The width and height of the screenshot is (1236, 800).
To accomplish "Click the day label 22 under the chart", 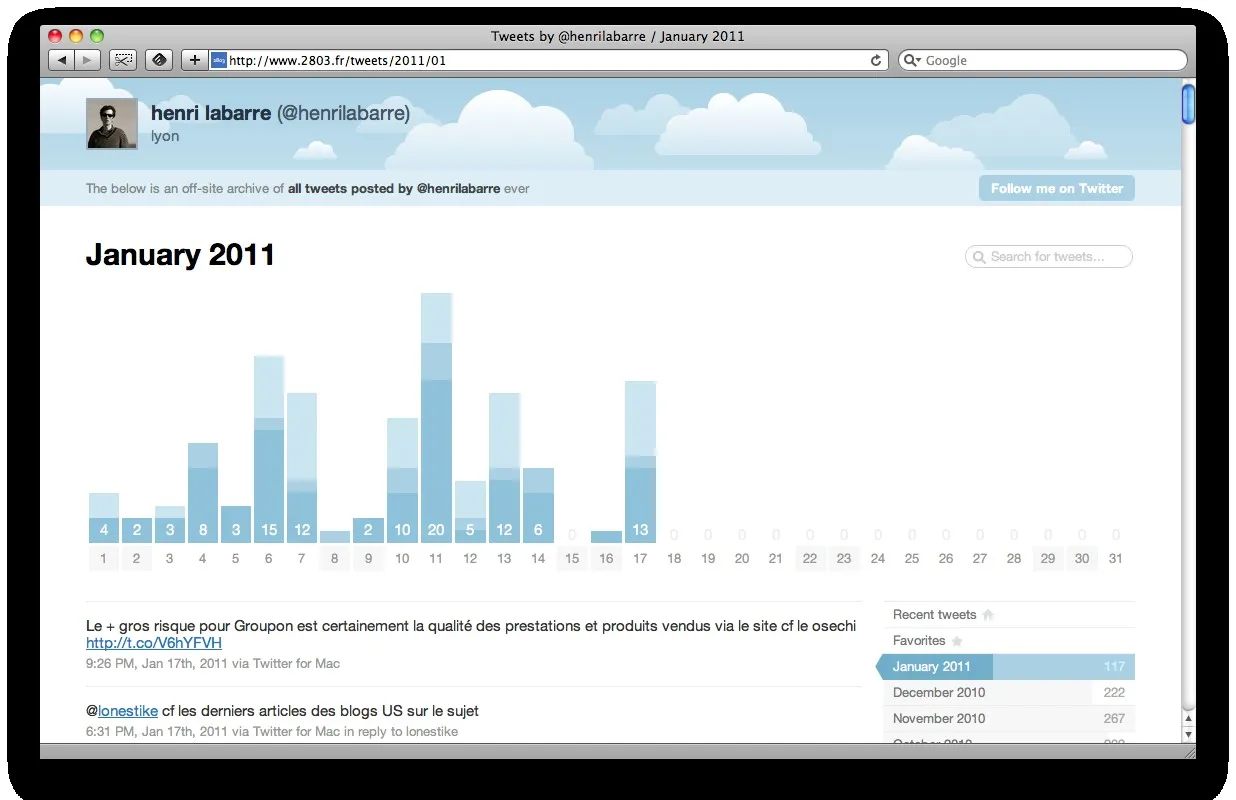I will coord(810,559).
